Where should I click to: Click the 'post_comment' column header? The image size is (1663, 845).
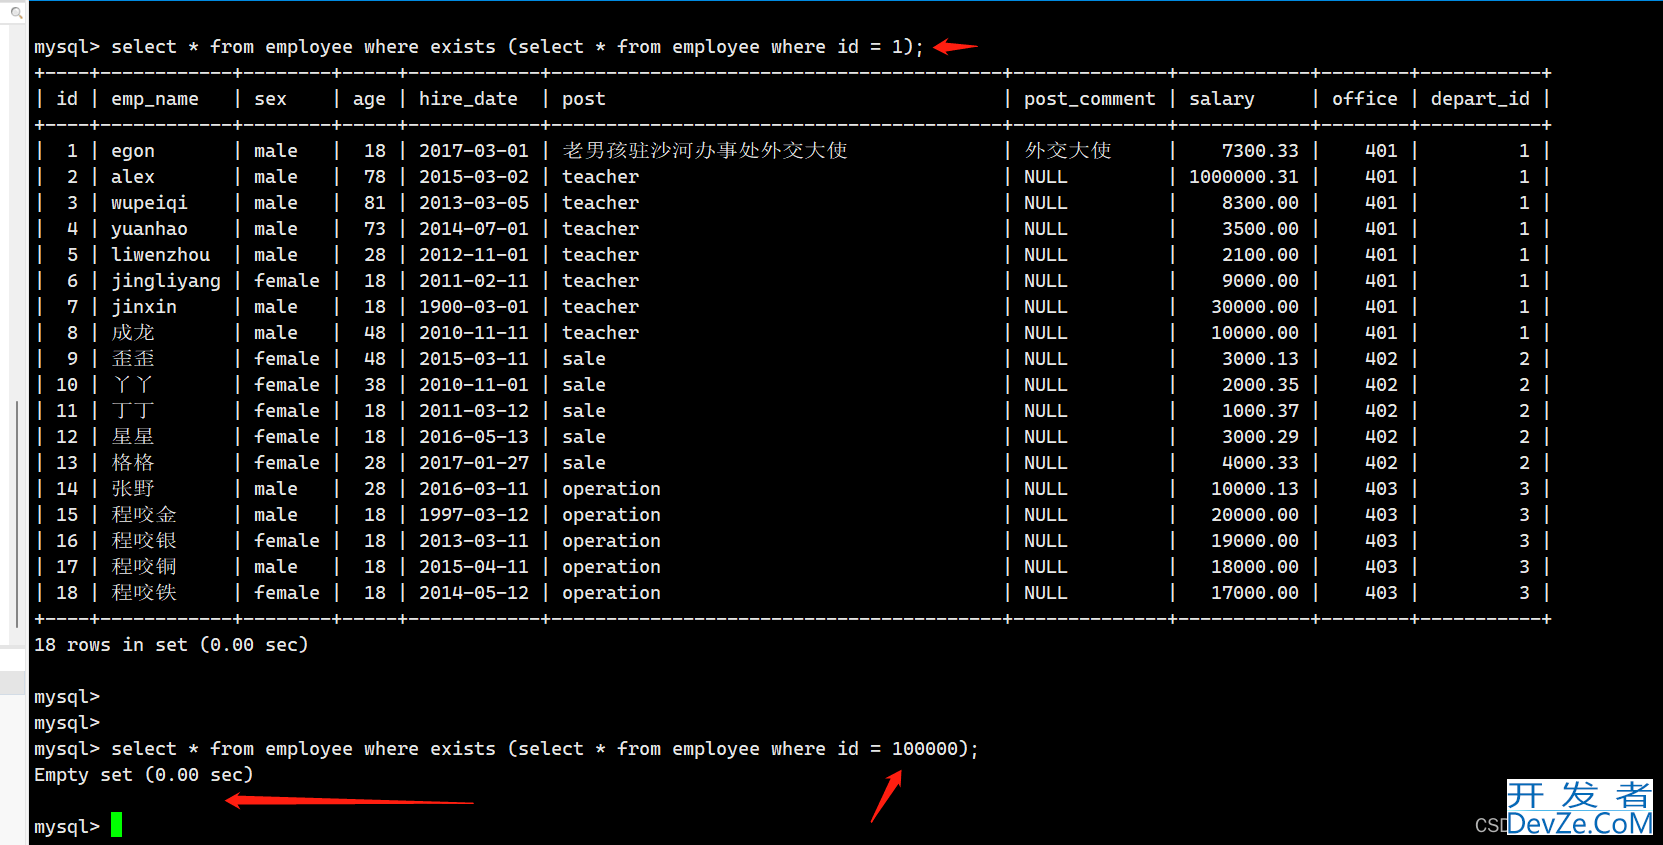tap(1089, 99)
